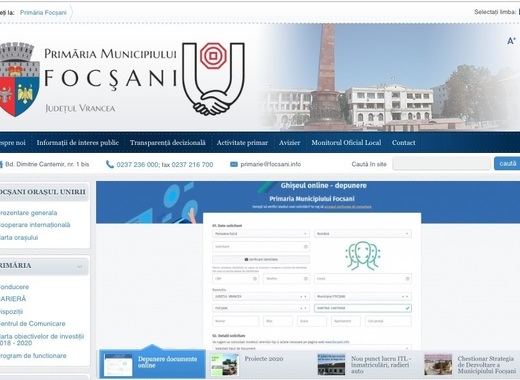Click the Solicitant input field
This screenshot has height=380, width=520.
[x=261, y=247]
